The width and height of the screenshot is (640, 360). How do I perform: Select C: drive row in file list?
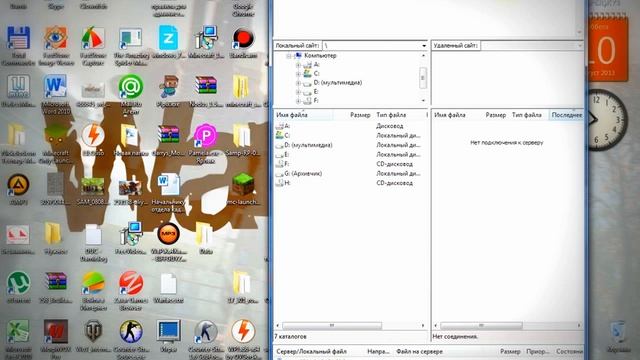click(x=350, y=136)
